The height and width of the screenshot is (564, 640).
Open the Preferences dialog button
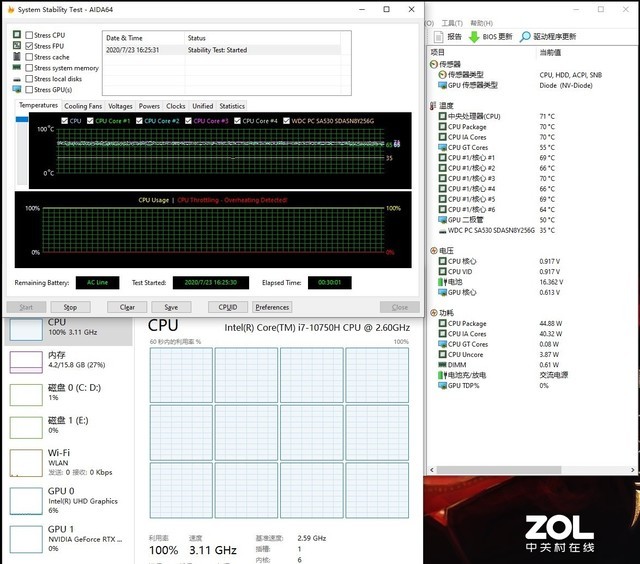[x=272, y=307]
